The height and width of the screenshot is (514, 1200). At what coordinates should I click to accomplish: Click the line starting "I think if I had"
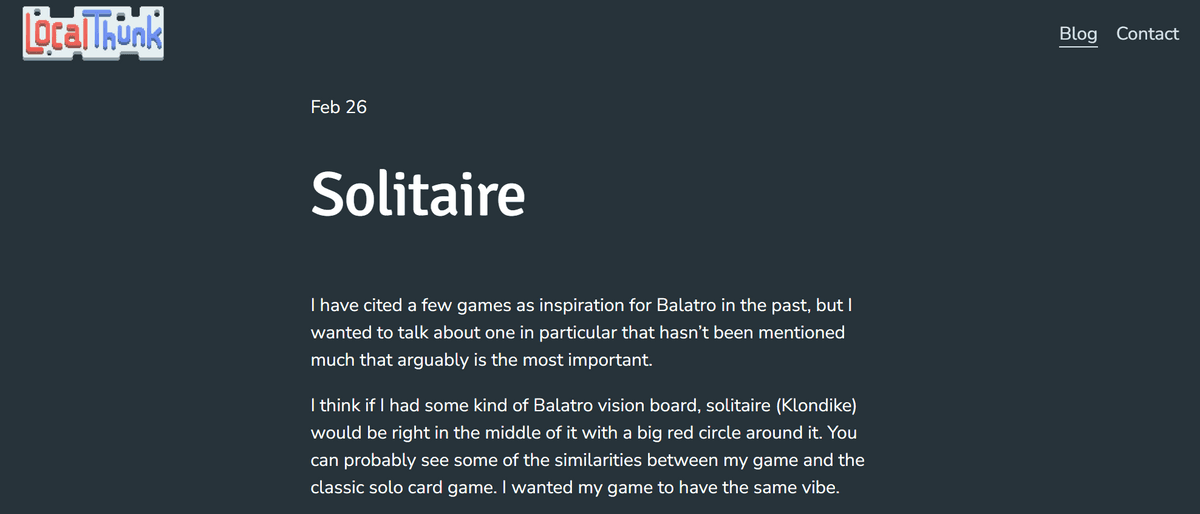(584, 408)
